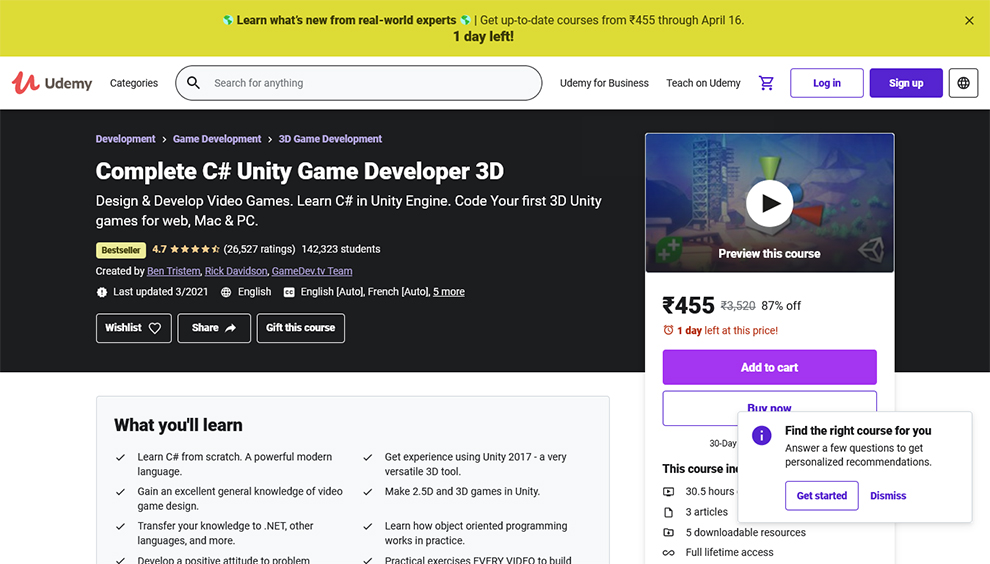
Task: Click the Buy now button
Action: [769, 408]
